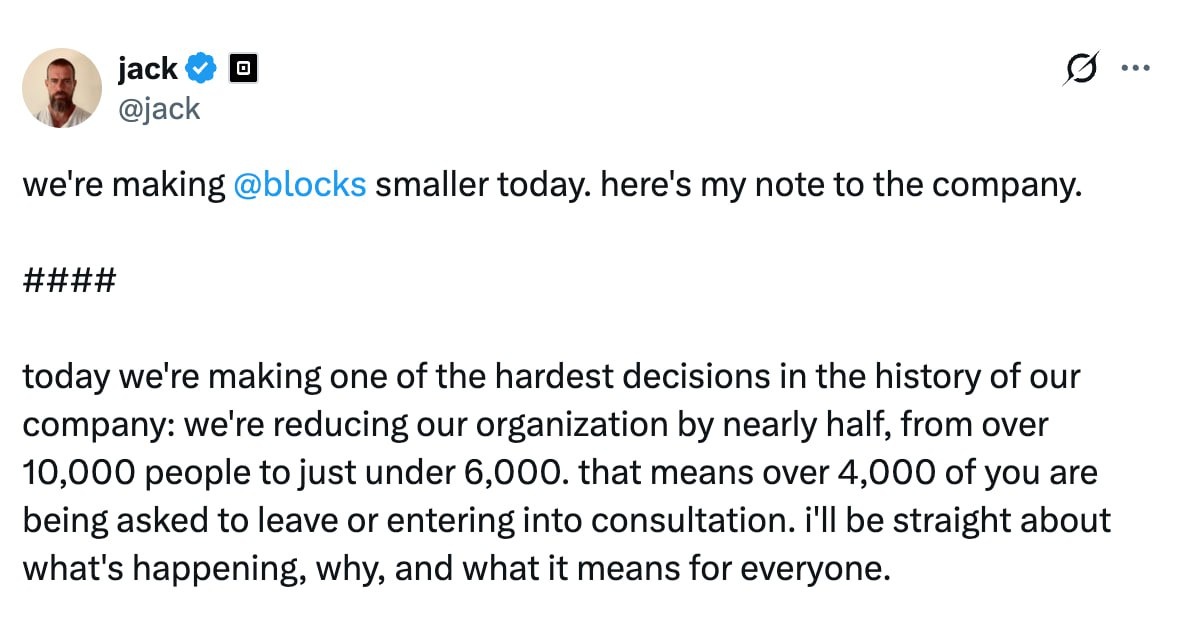Open the Grok explain-this-post icon
Viewport: 1178px width, 634px height.
pyautogui.click(x=1081, y=69)
